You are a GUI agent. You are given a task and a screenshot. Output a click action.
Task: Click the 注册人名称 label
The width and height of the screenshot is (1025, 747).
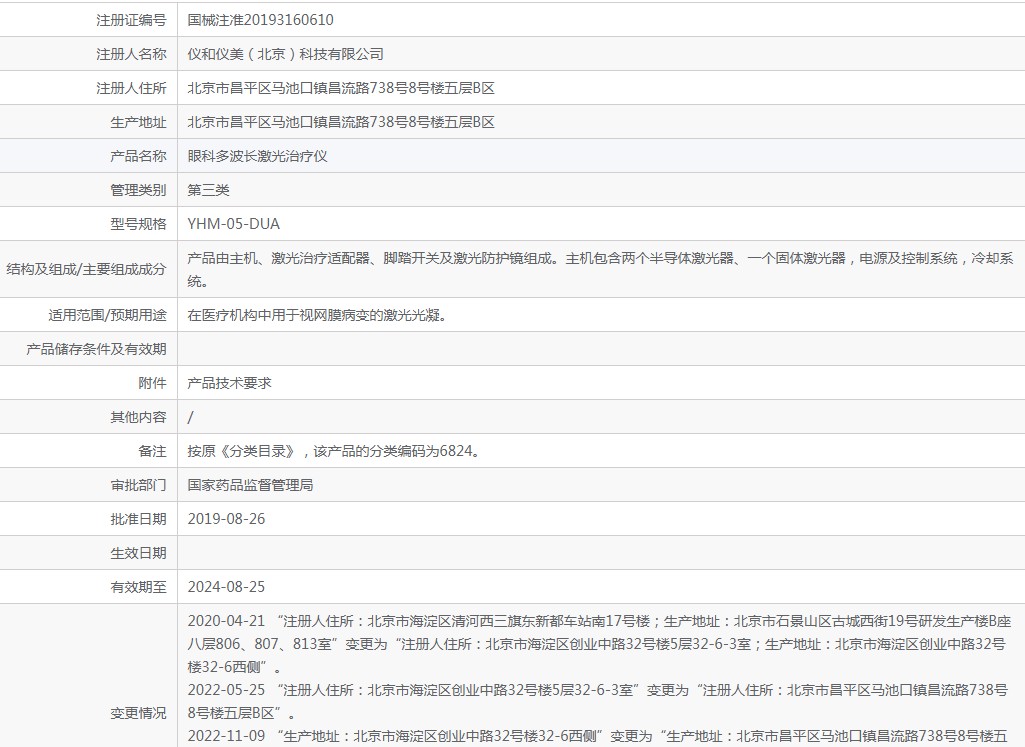click(x=131, y=54)
